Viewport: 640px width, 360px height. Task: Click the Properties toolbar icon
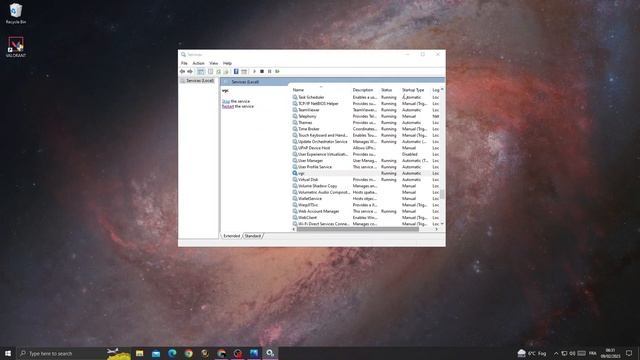click(x=210, y=71)
